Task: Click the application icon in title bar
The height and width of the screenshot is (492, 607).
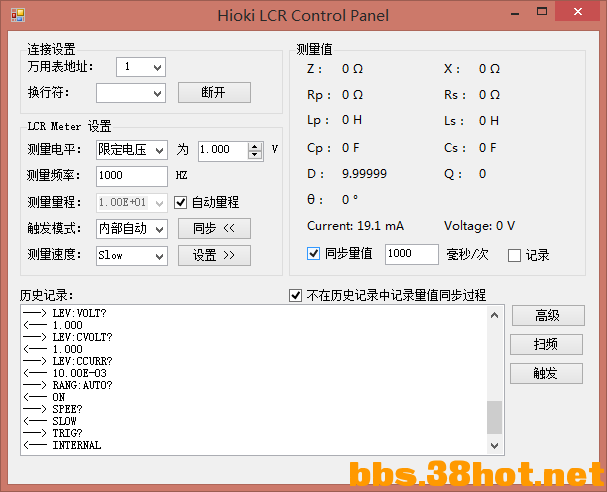Action: [x=18, y=15]
